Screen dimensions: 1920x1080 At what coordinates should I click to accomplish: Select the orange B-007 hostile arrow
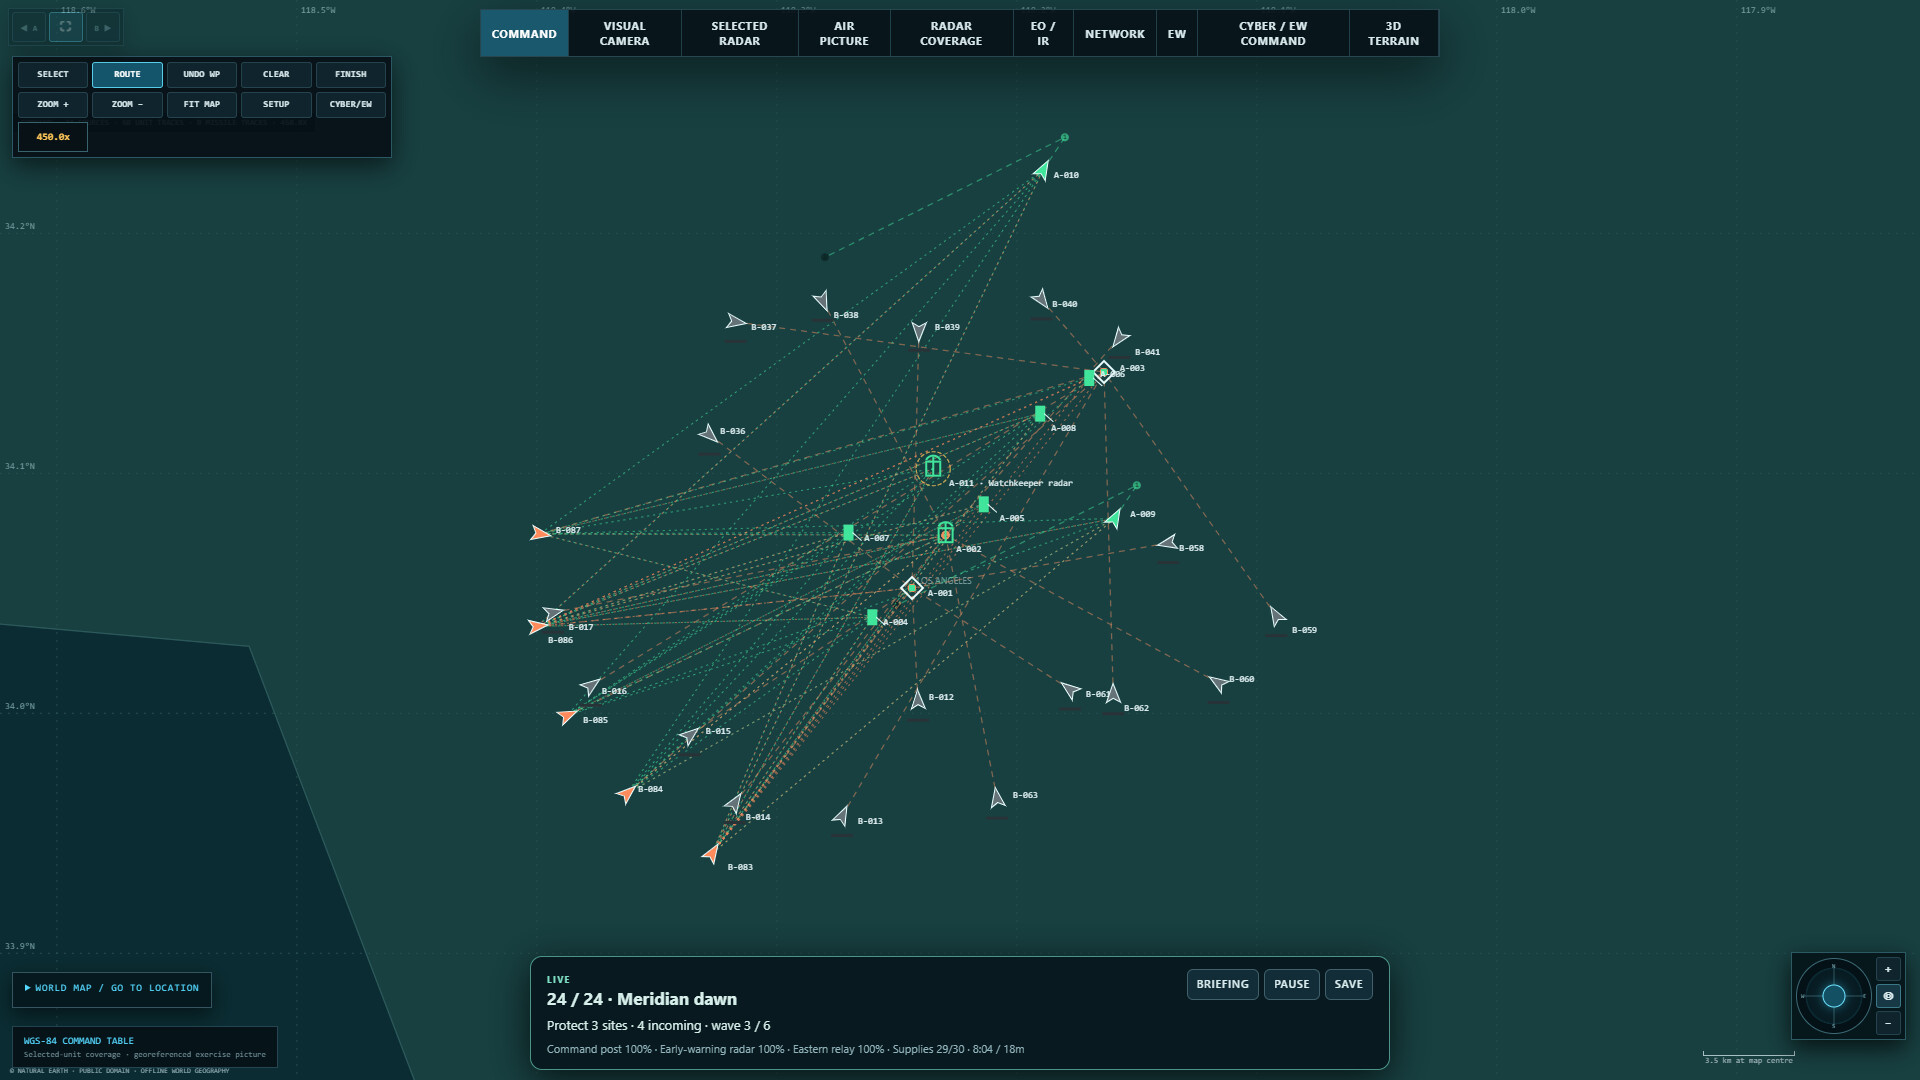540,533
